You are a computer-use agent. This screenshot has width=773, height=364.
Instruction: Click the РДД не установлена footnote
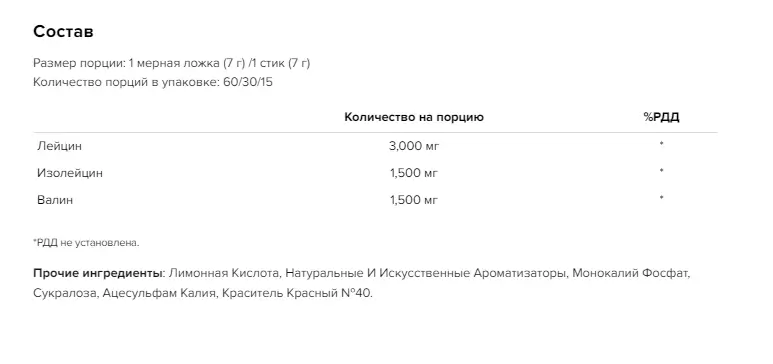point(86,243)
